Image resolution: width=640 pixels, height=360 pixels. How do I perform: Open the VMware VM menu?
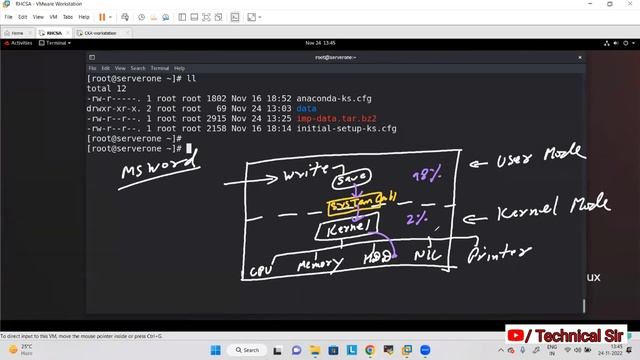pyautogui.click(x=53, y=17)
